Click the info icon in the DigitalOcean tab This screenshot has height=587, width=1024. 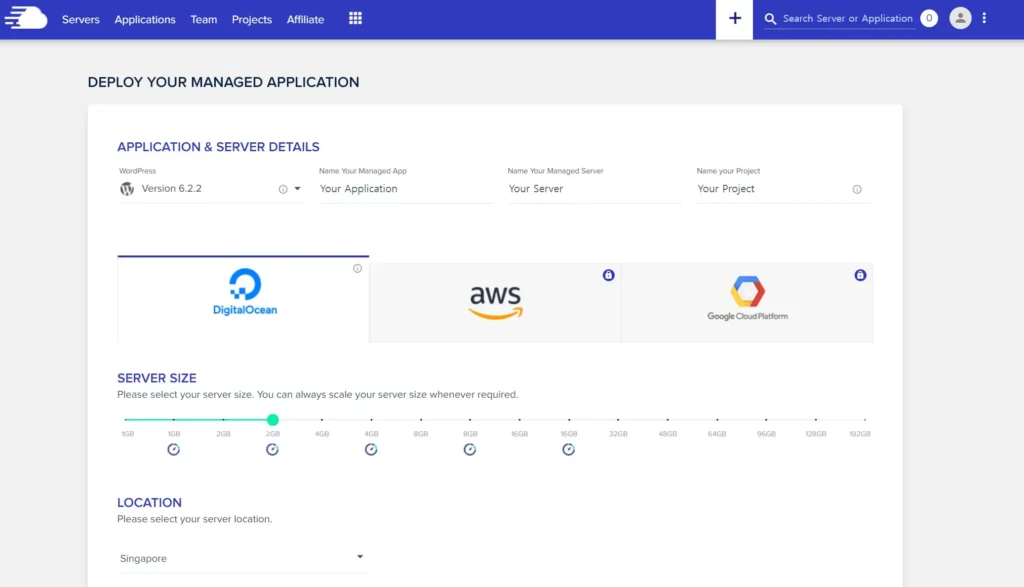(x=357, y=268)
